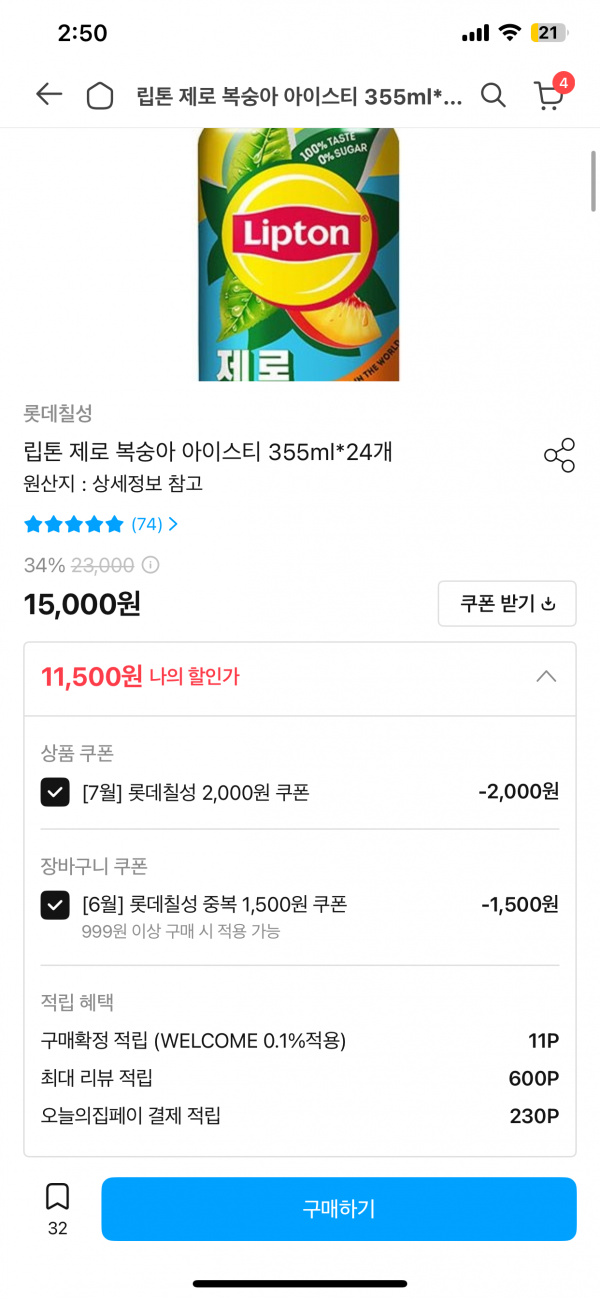Tap the share icon beside product title
This screenshot has height=1299, width=600.
559,455
